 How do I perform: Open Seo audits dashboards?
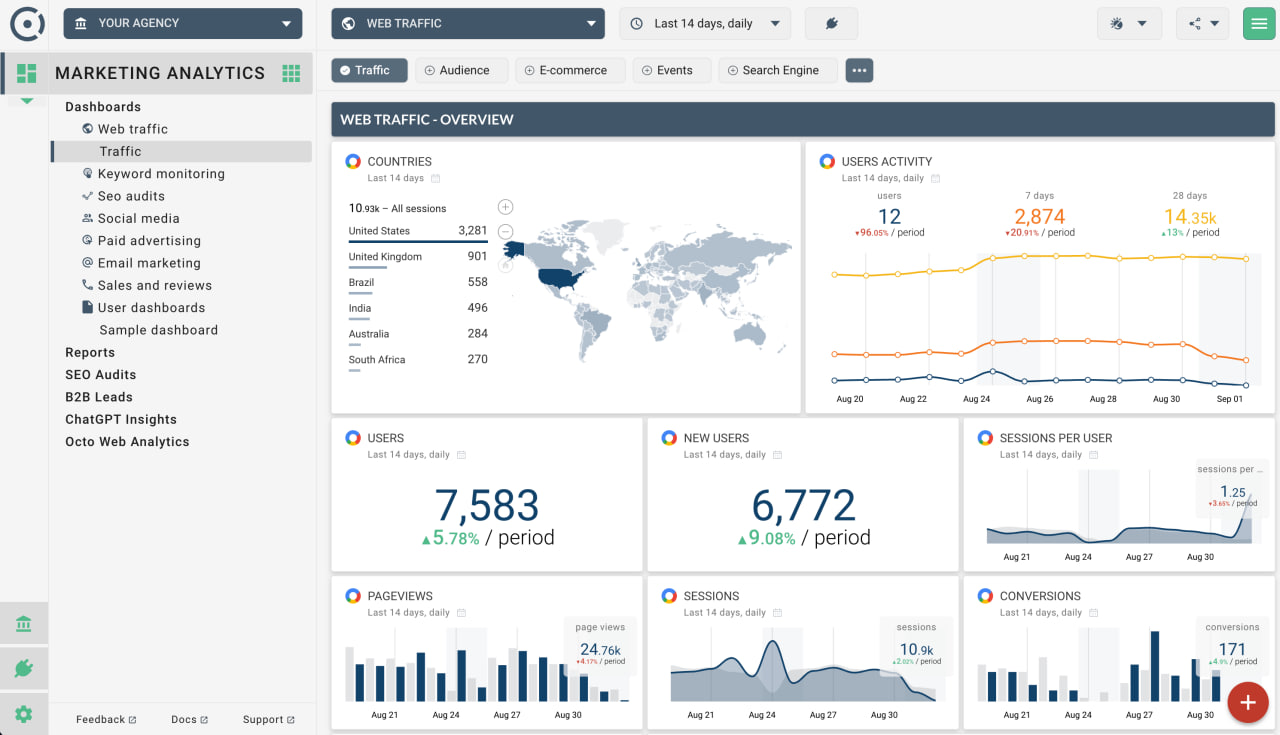coord(131,196)
